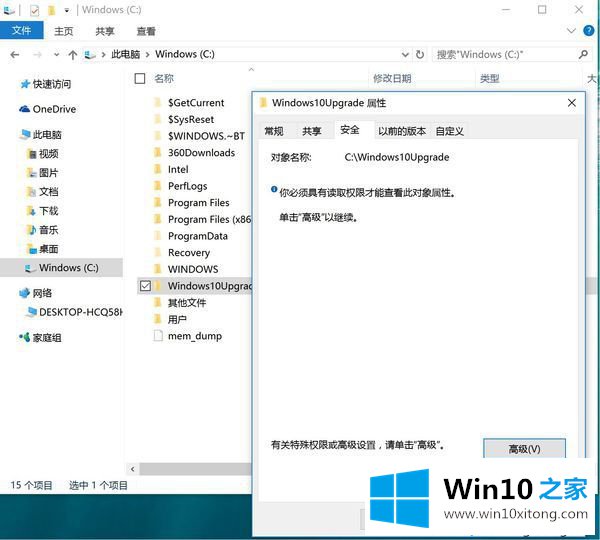Switch to 常规 tab in properties dialog
The image size is (600, 540).
pyautogui.click(x=274, y=131)
